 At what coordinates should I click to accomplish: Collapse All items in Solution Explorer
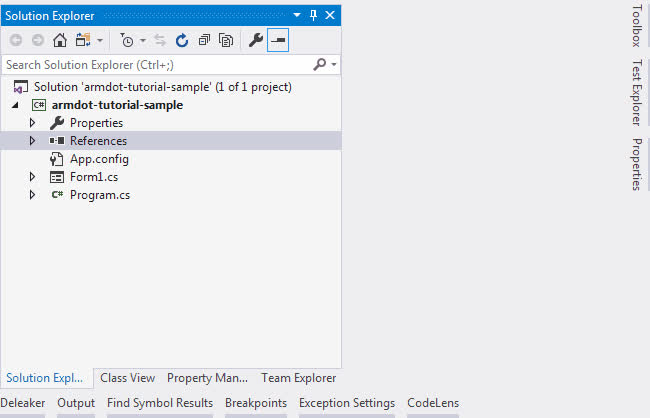(x=204, y=40)
